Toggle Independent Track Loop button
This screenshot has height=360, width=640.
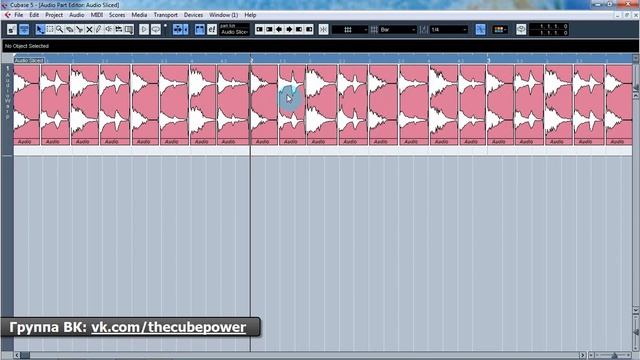[521, 29]
